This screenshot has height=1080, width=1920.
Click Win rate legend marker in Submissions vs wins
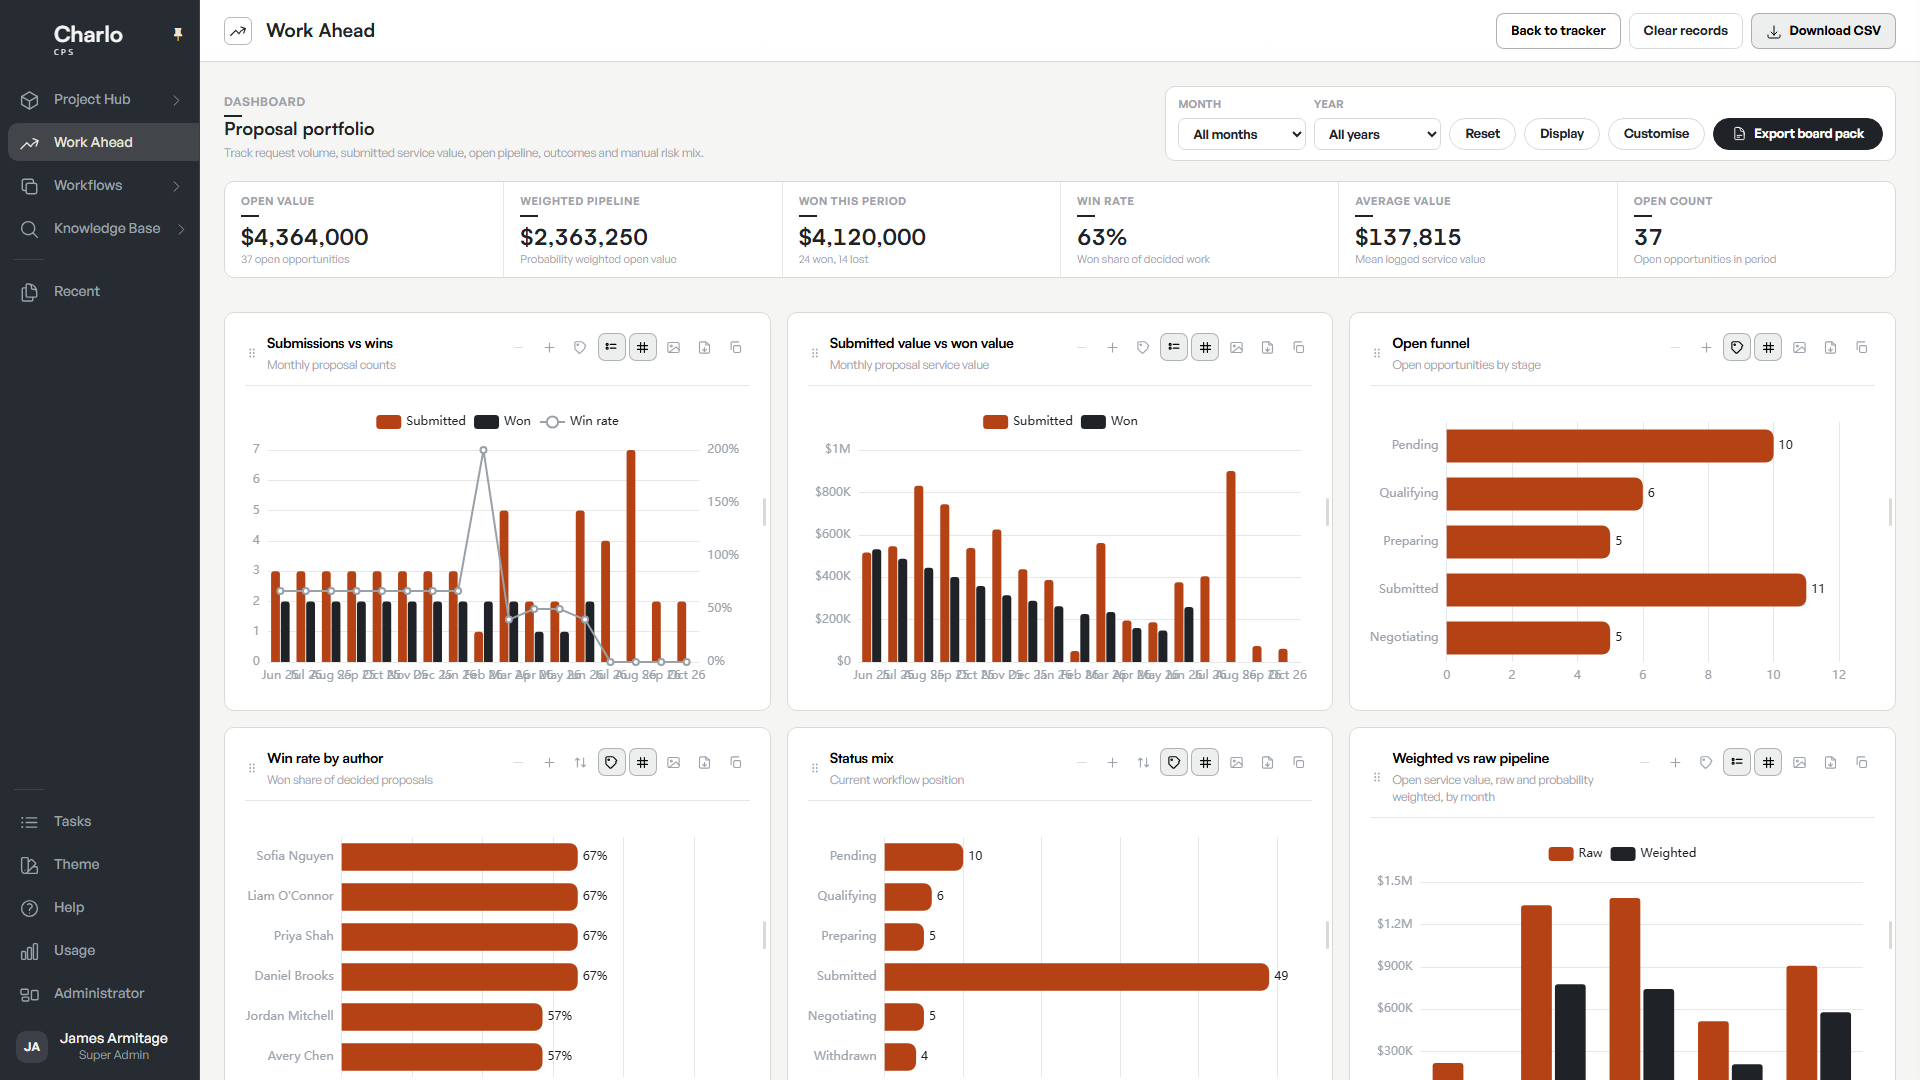pos(553,422)
